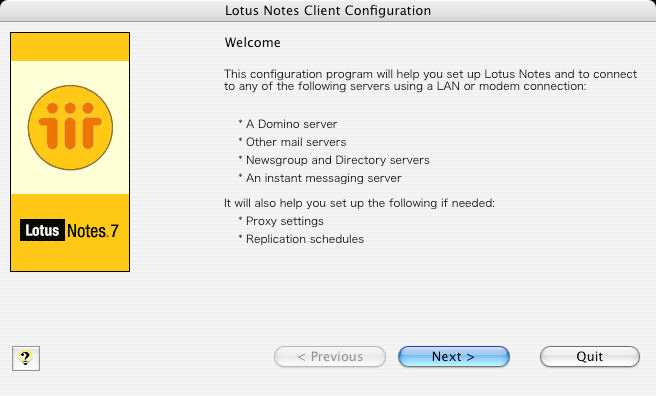The width and height of the screenshot is (656, 396).
Task: Click the yellow area below the Lotus Notes 7 wordmark
Action: (70, 256)
